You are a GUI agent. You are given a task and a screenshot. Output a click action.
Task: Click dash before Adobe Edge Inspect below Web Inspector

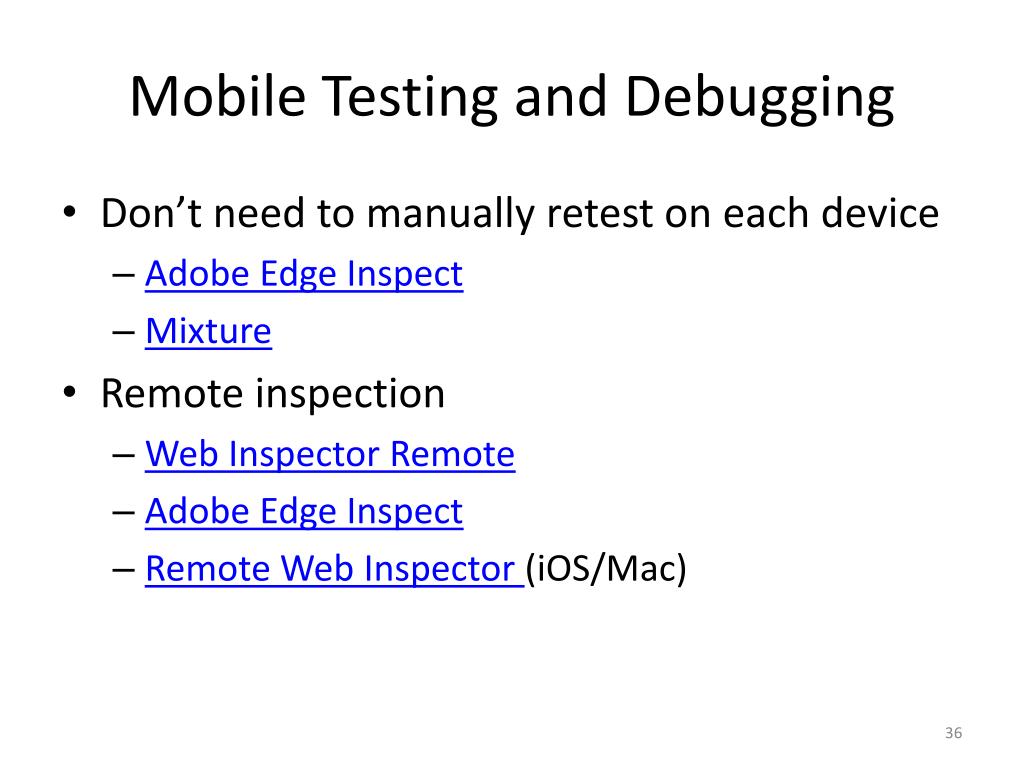[123, 512]
